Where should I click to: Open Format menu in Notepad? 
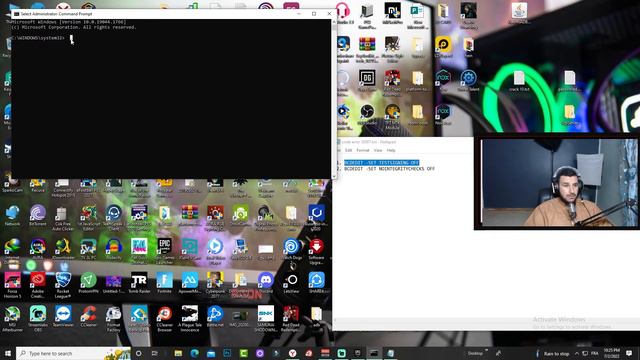[363, 150]
